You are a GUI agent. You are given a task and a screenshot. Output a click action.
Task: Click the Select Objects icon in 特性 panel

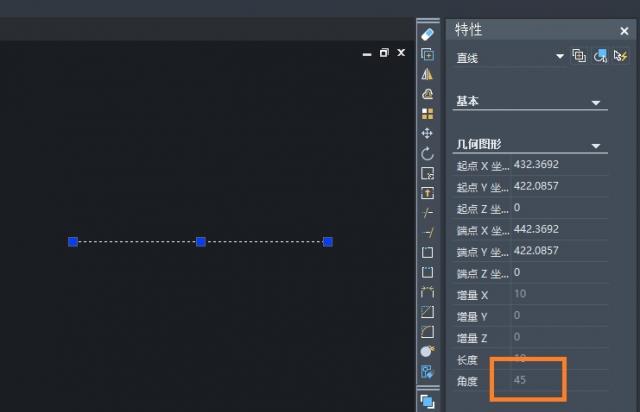(600, 56)
